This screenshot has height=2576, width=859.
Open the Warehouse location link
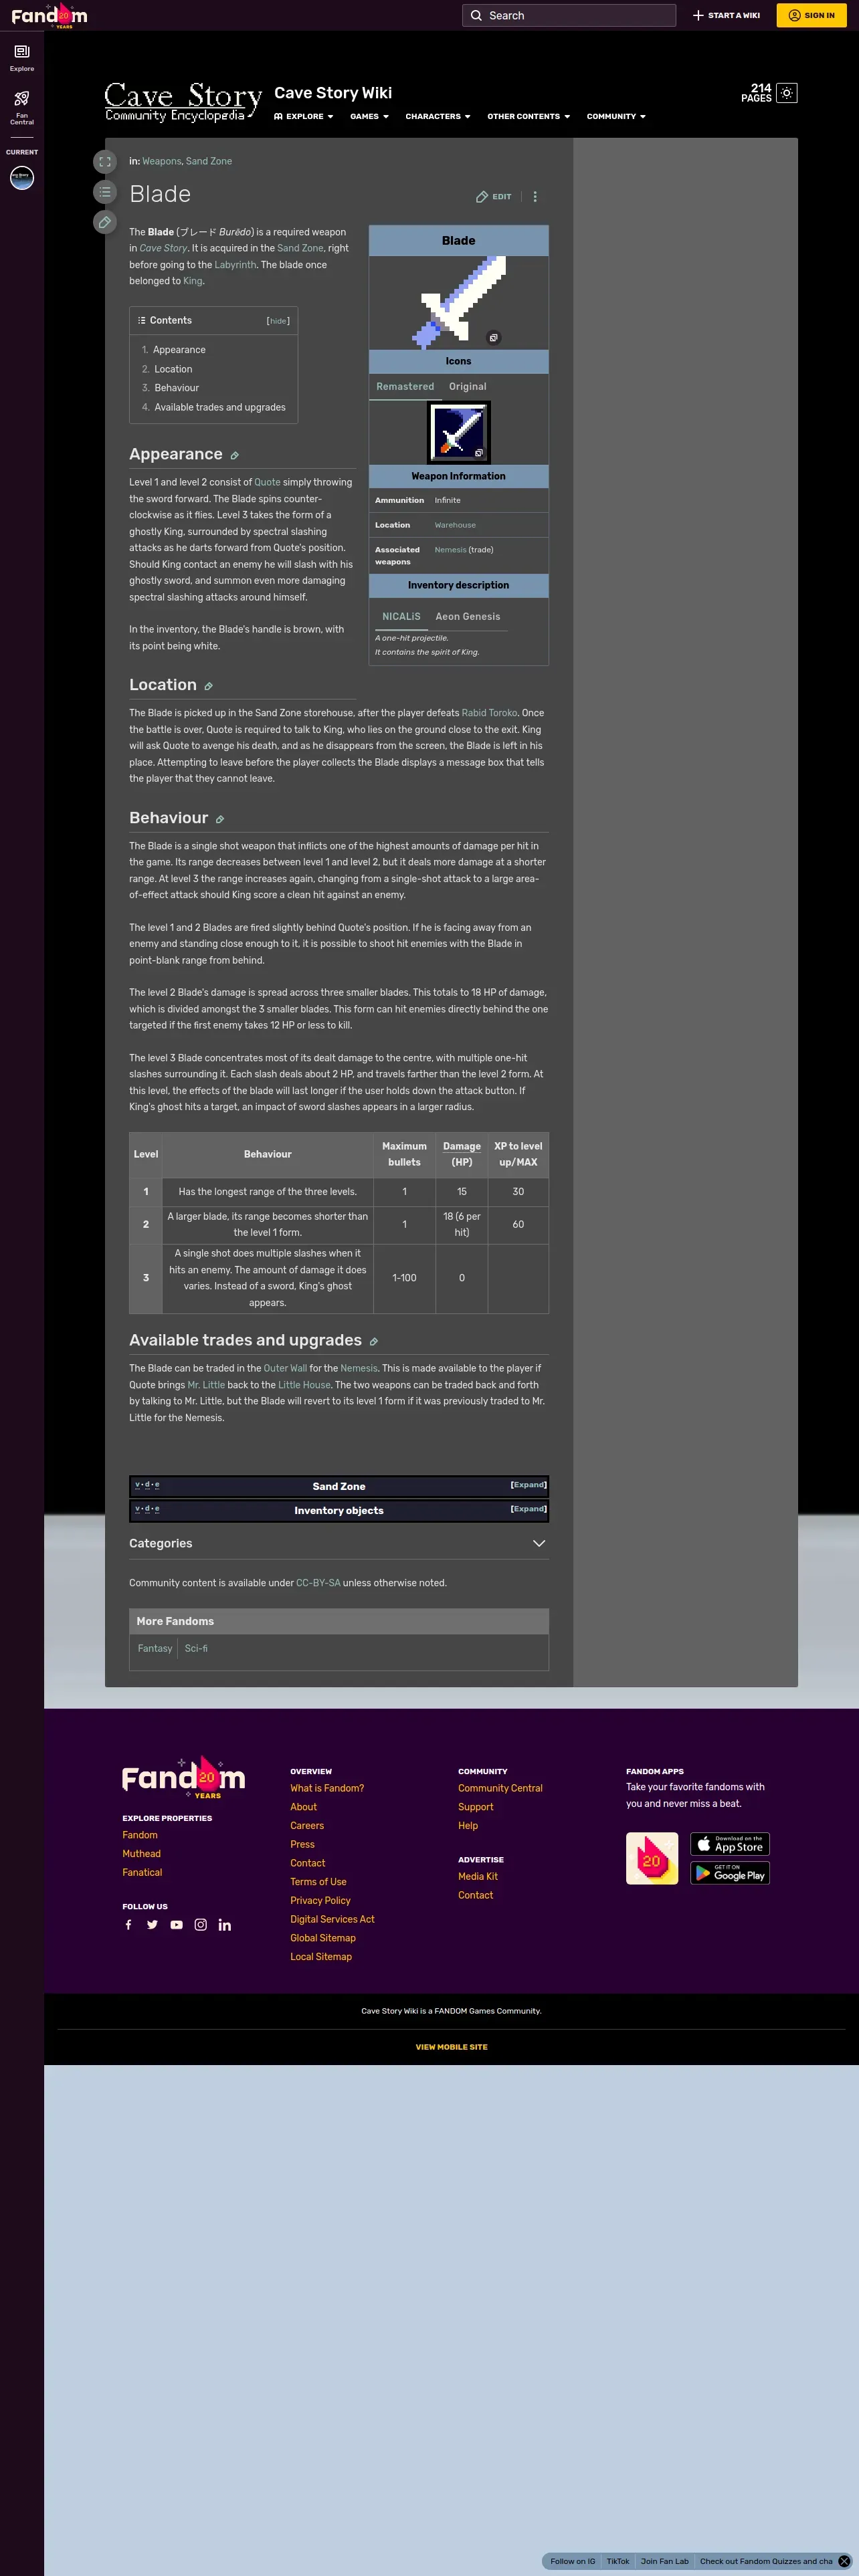tap(455, 525)
